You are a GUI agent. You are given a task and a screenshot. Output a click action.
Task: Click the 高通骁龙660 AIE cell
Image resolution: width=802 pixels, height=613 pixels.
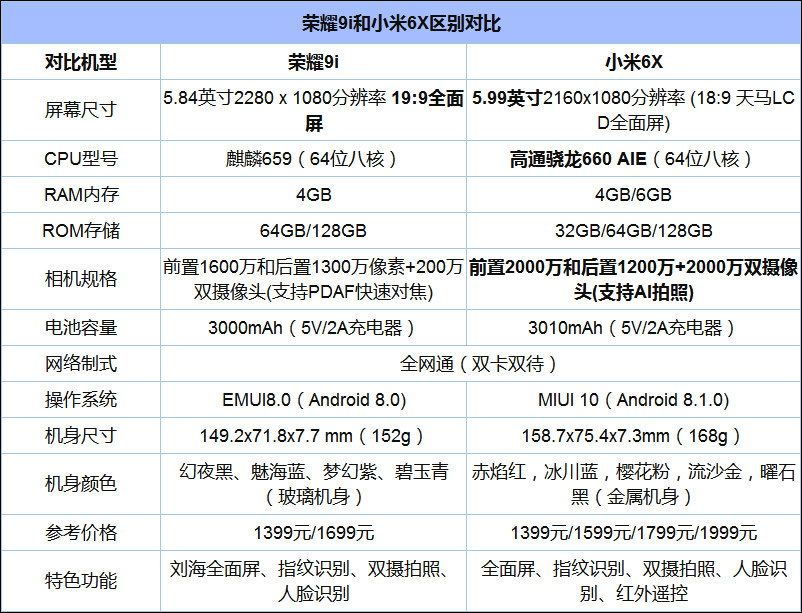click(x=633, y=159)
